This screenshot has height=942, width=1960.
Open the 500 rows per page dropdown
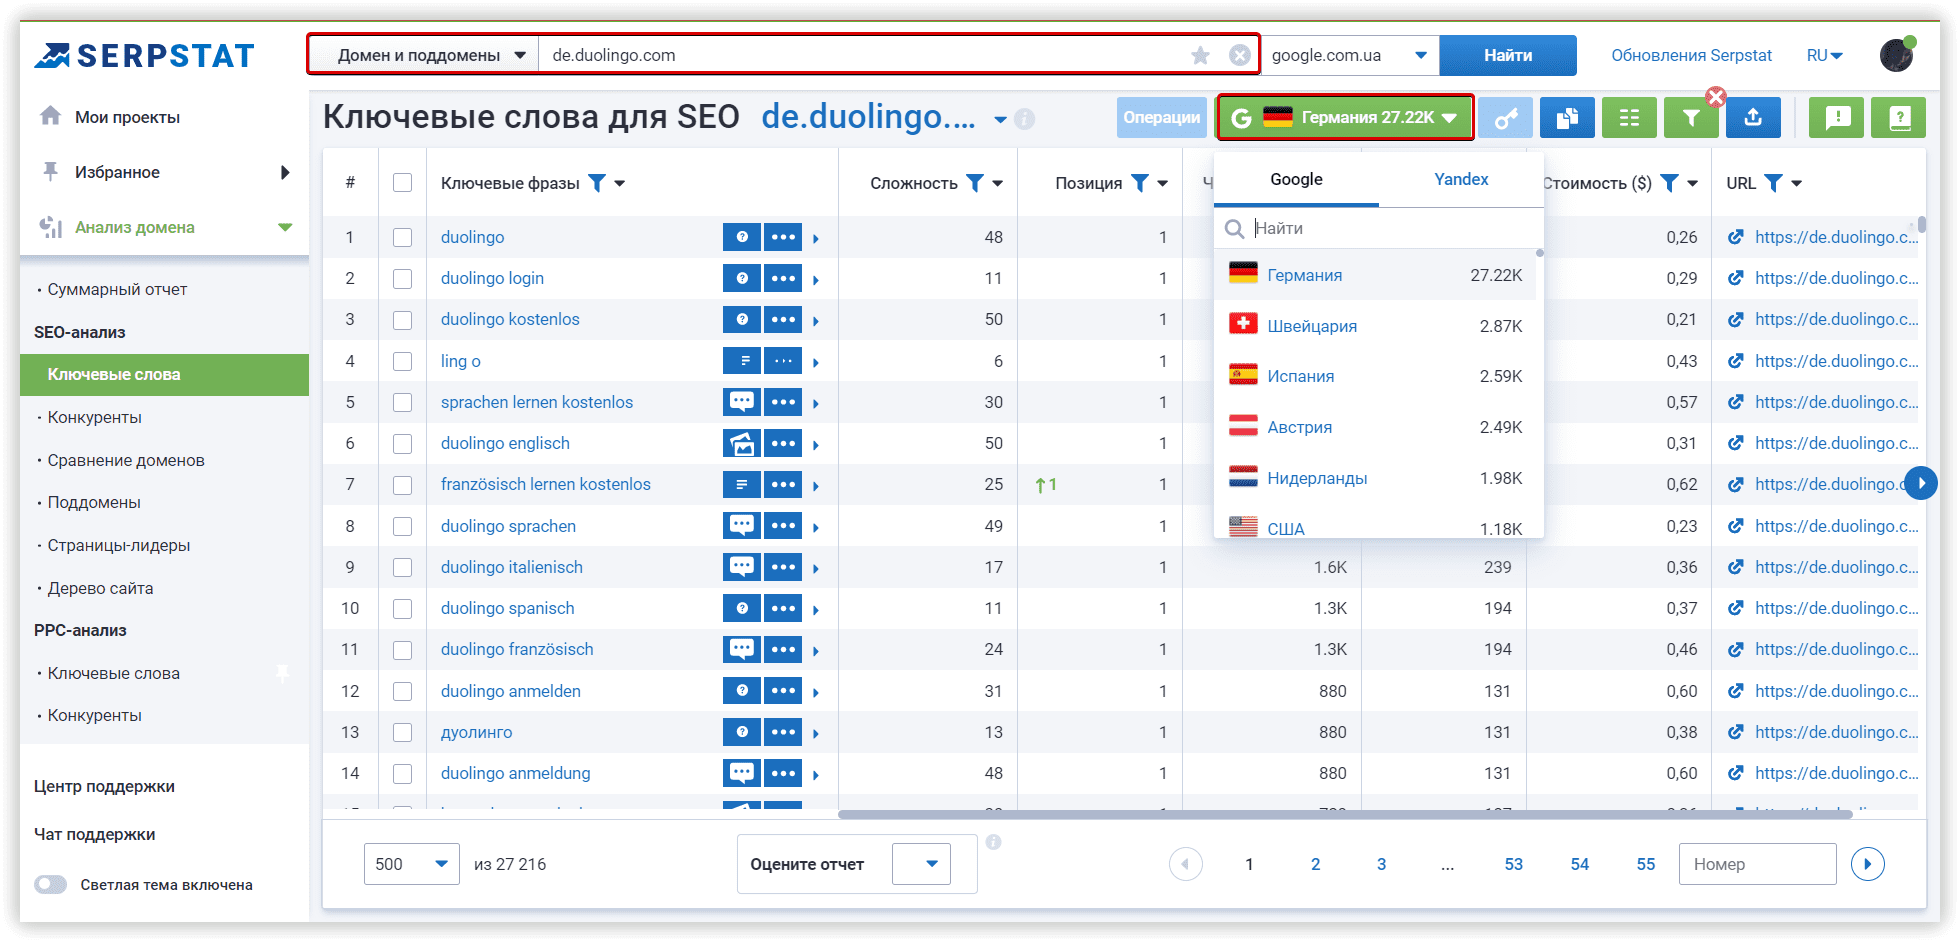pyautogui.click(x=412, y=864)
